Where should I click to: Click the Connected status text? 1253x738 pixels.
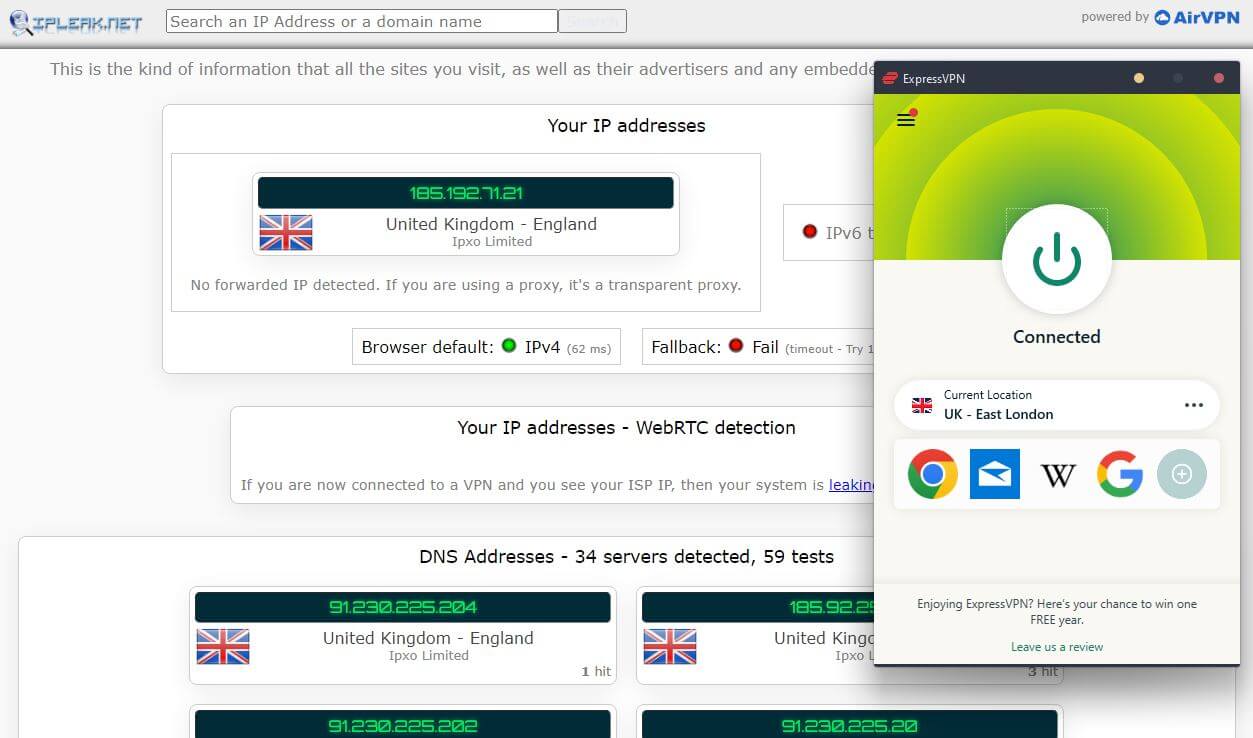pyautogui.click(x=1056, y=337)
